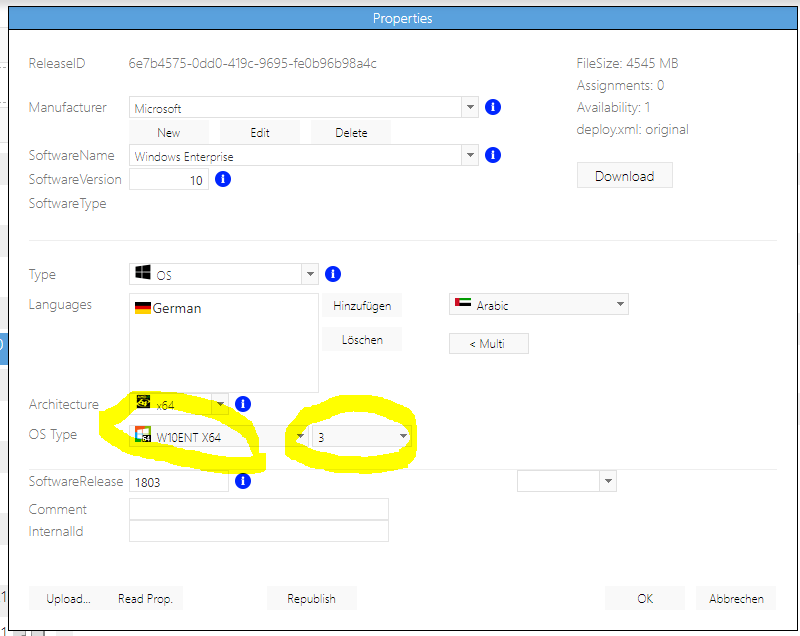
Task: Click the Edit manufacturer button
Action: coord(260,133)
